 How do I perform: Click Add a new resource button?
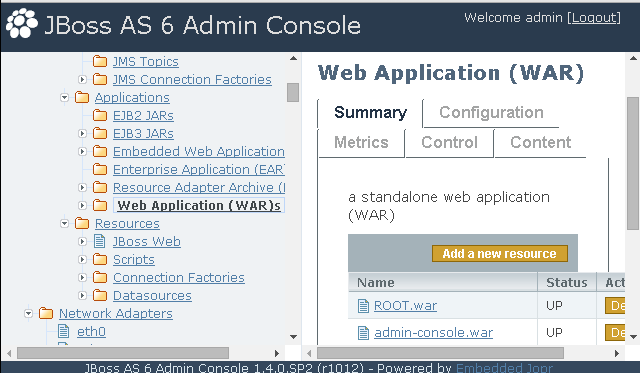(500, 253)
